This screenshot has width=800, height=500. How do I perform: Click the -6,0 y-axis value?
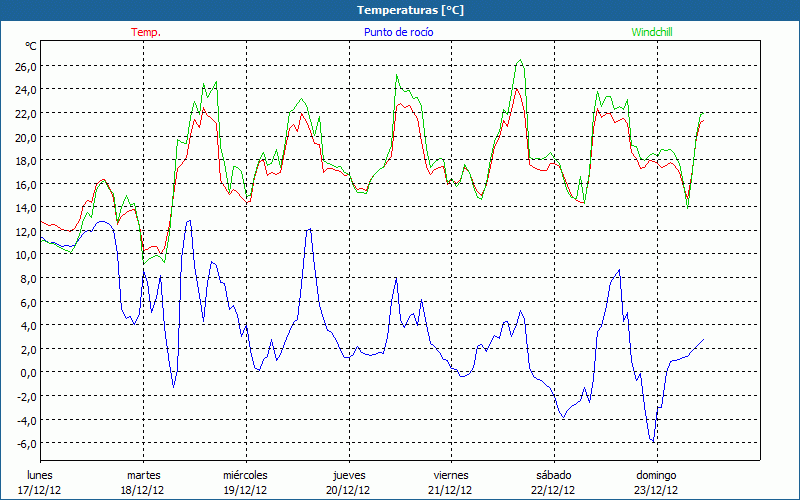pos(24,443)
